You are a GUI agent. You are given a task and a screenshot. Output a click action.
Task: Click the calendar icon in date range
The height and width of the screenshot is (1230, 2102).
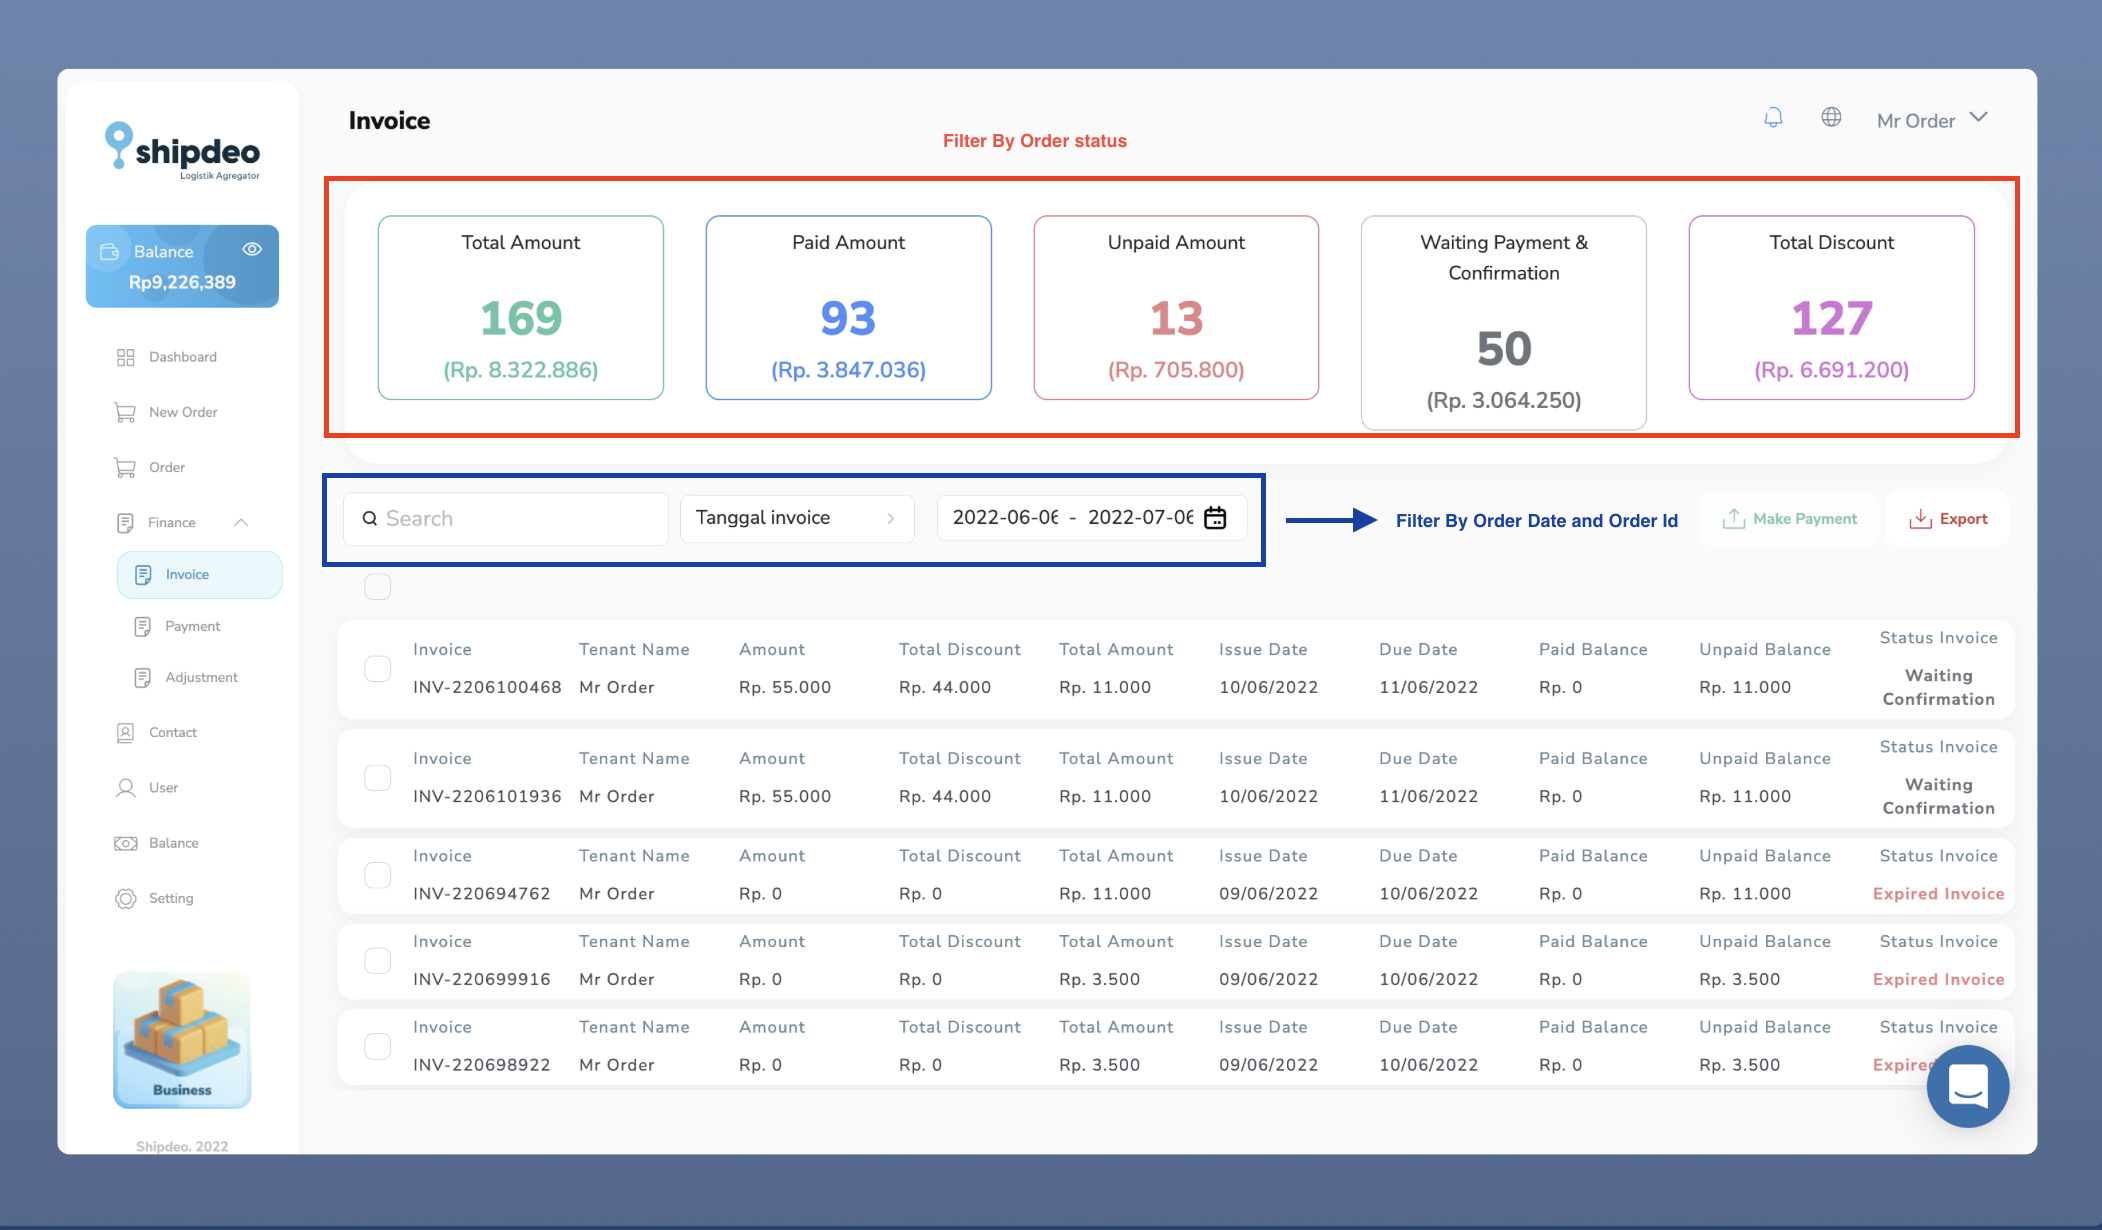point(1215,518)
